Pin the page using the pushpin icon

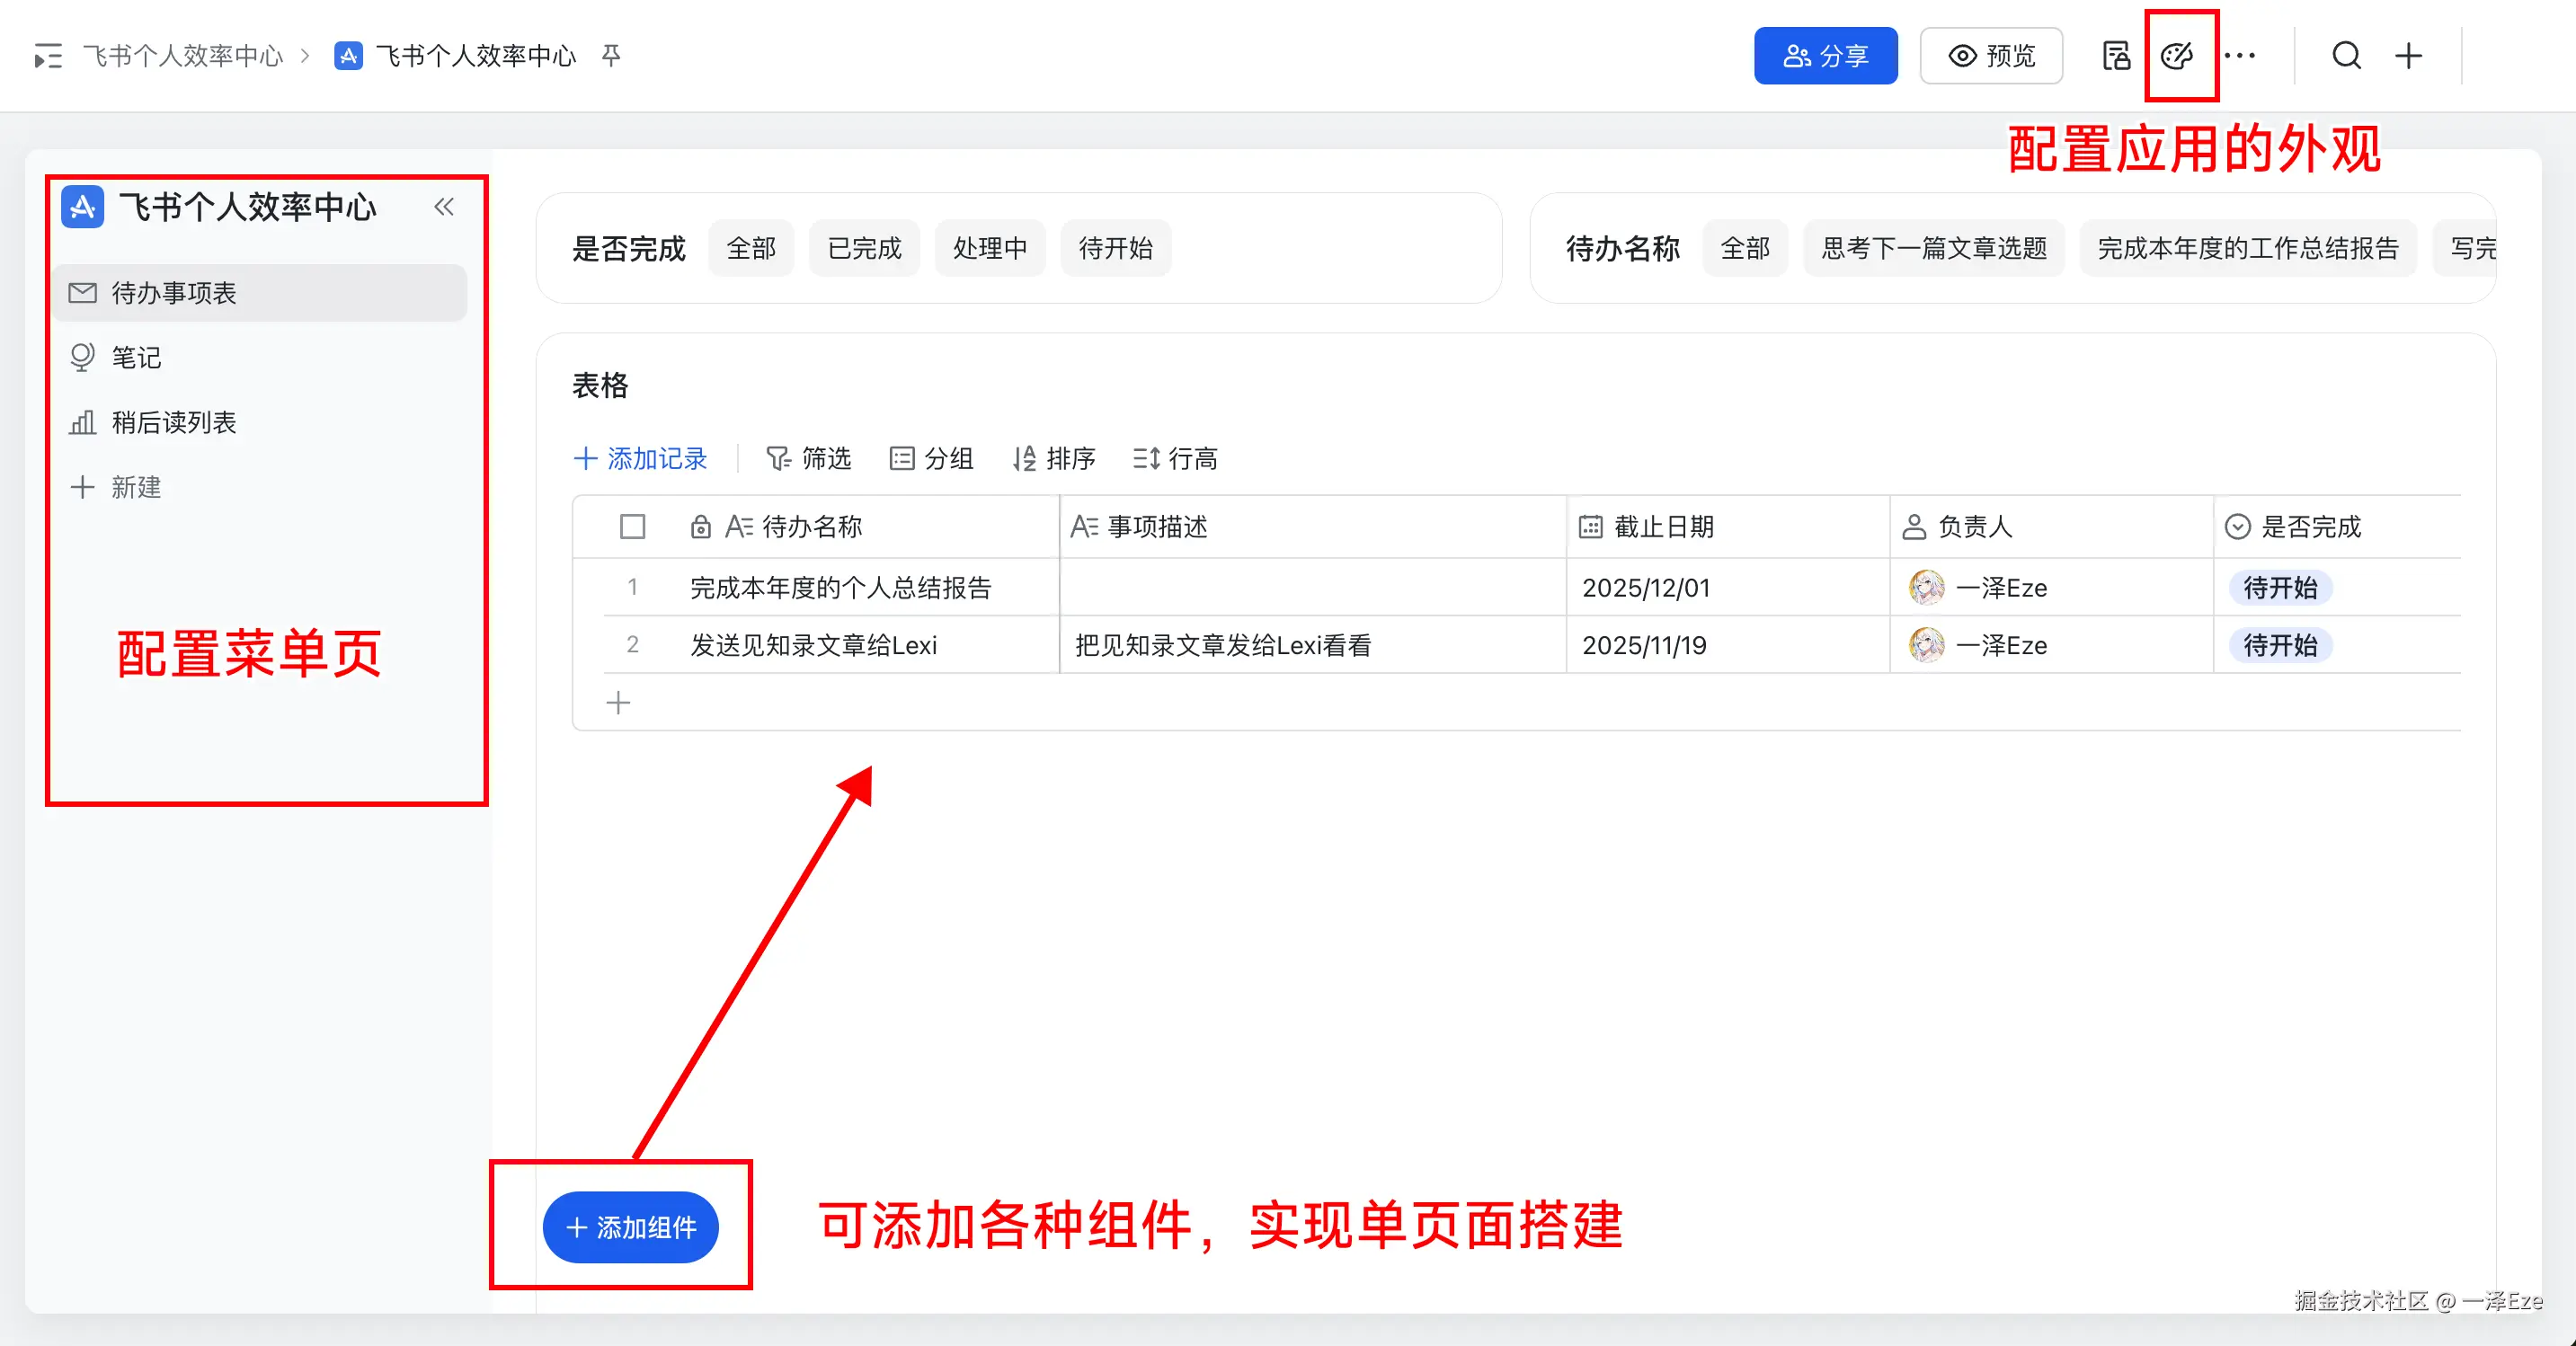[x=611, y=56]
